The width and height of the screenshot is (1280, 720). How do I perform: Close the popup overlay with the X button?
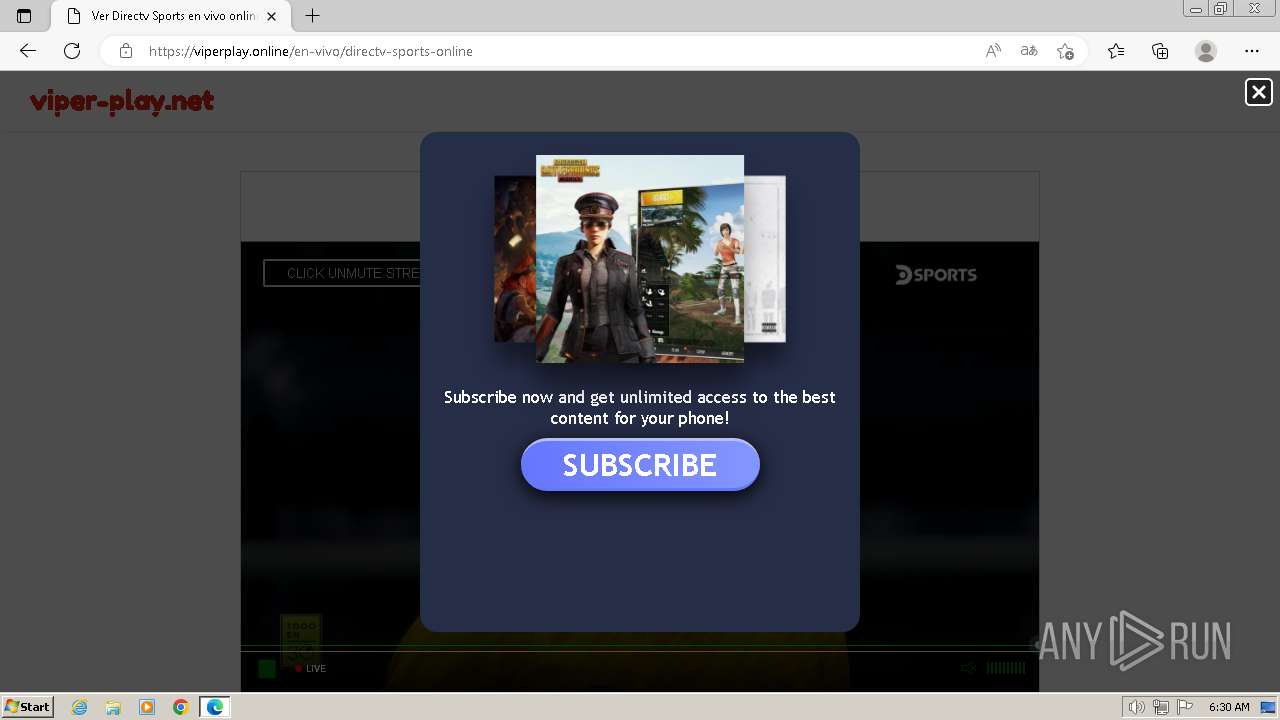click(x=1258, y=92)
